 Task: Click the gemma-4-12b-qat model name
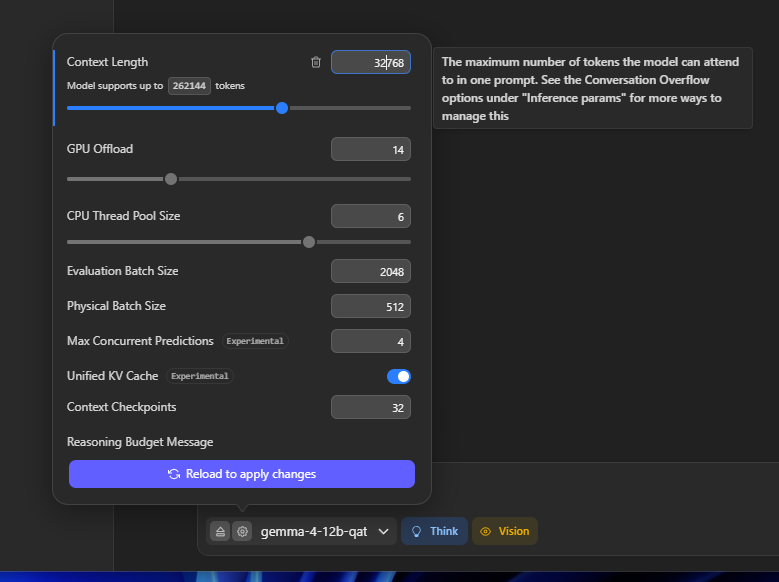(314, 532)
